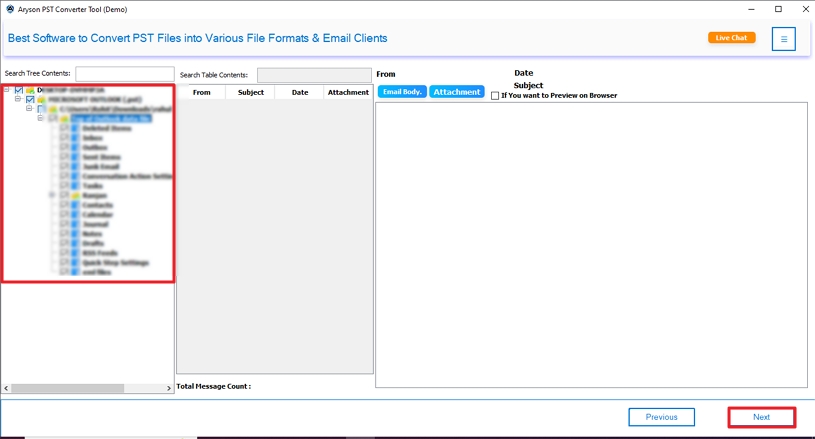The height and width of the screenshot is (439, 815).
Task: Click the folder icon beside Contacts
Action: 75,205
